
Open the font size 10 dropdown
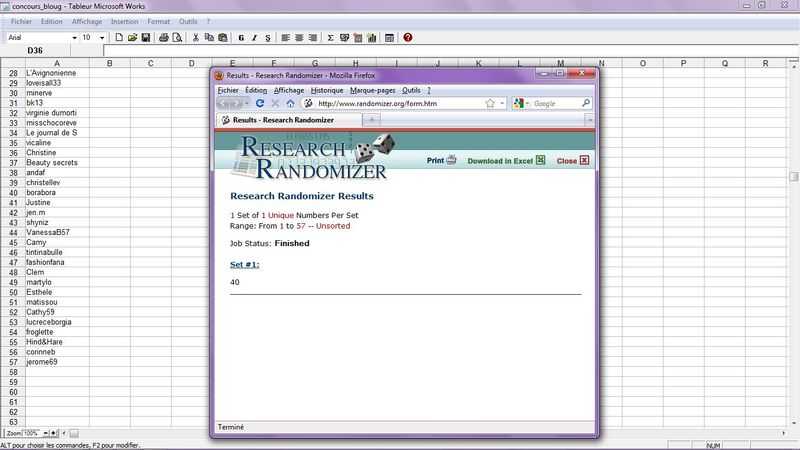click(102, 38)
